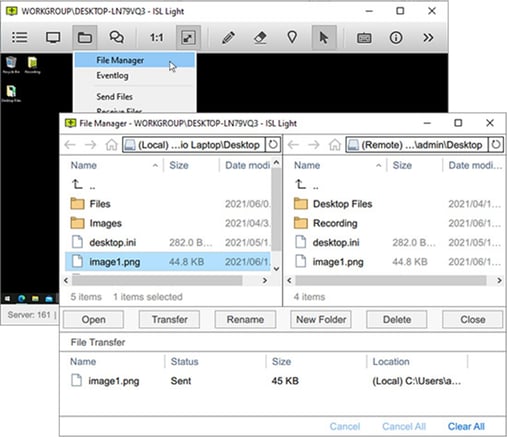Click the Remote path address field

click(417, 145)
